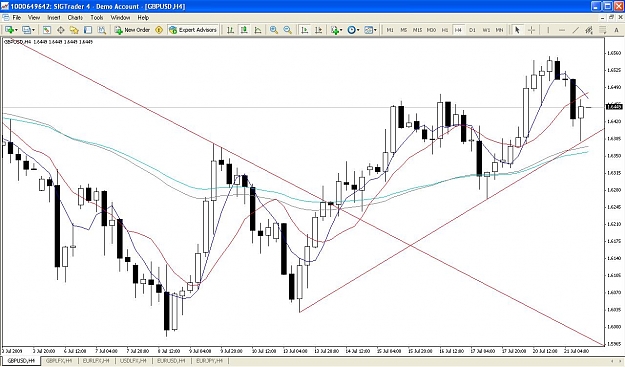
Task: Toggle the Data Window crosshair-target icon
Action: 61,30
